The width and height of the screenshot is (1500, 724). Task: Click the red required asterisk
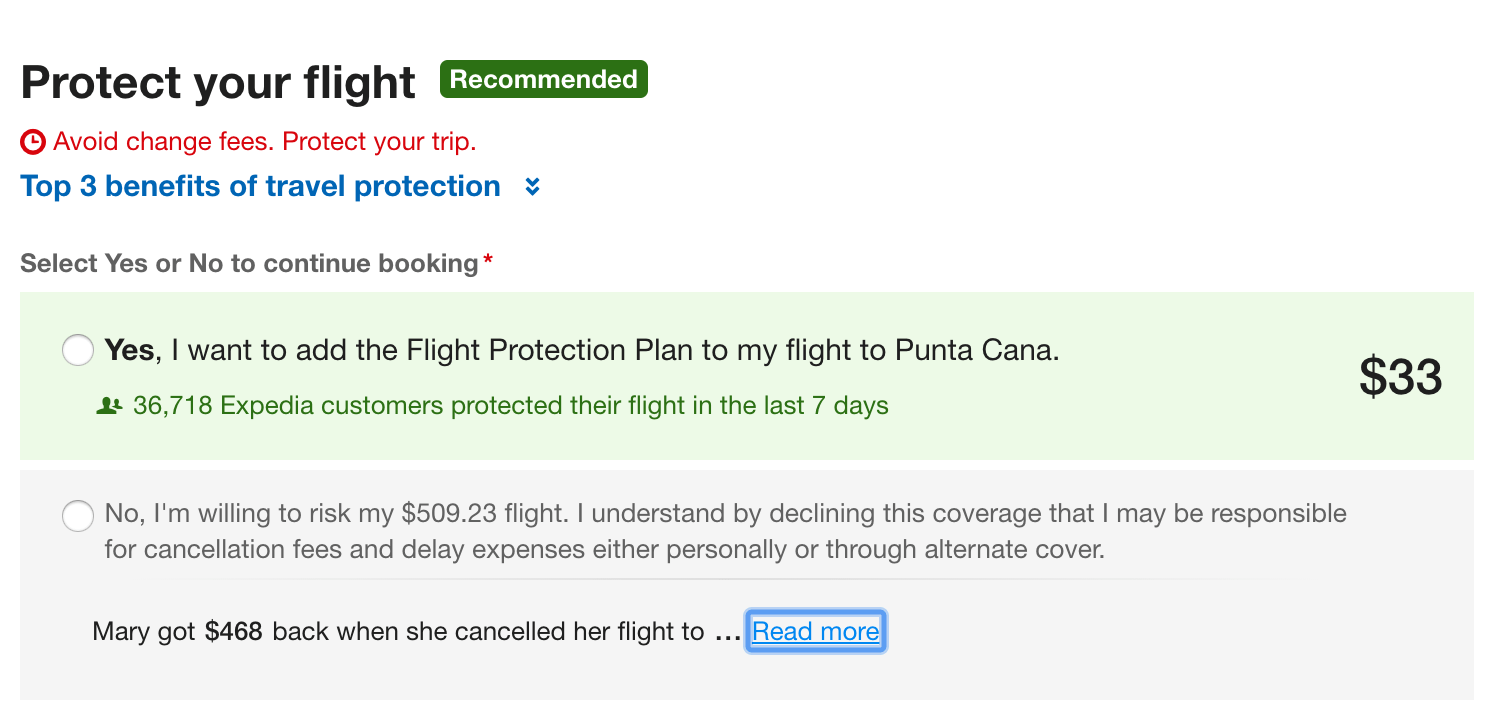click(488, 261)
